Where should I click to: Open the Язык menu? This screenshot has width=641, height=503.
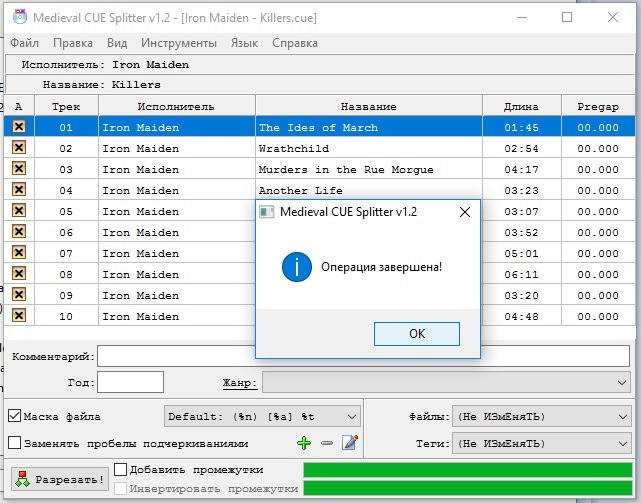244,43
